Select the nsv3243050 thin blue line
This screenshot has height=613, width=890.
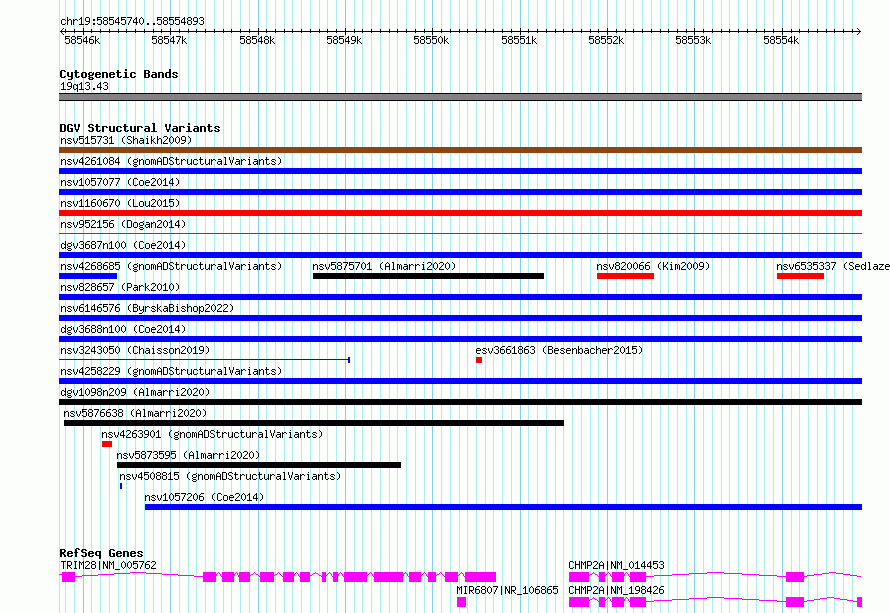(x=204, y=360)
